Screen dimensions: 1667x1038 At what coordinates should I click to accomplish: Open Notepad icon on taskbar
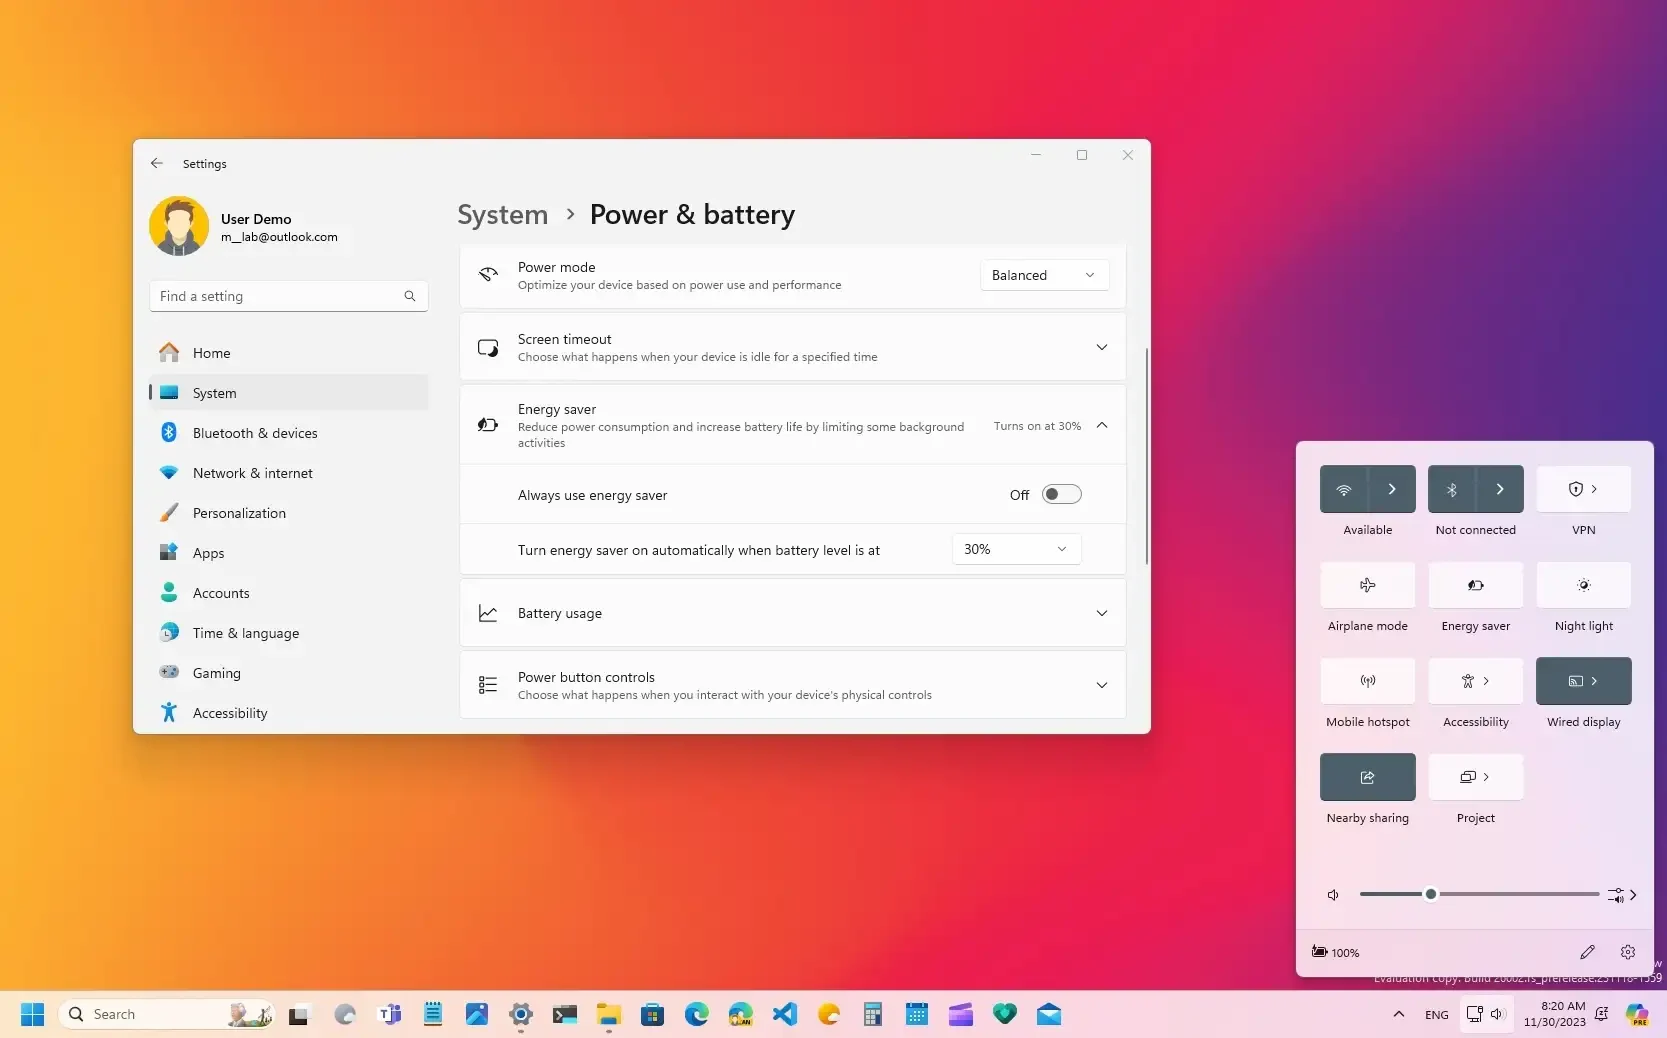click(433, 1015)
